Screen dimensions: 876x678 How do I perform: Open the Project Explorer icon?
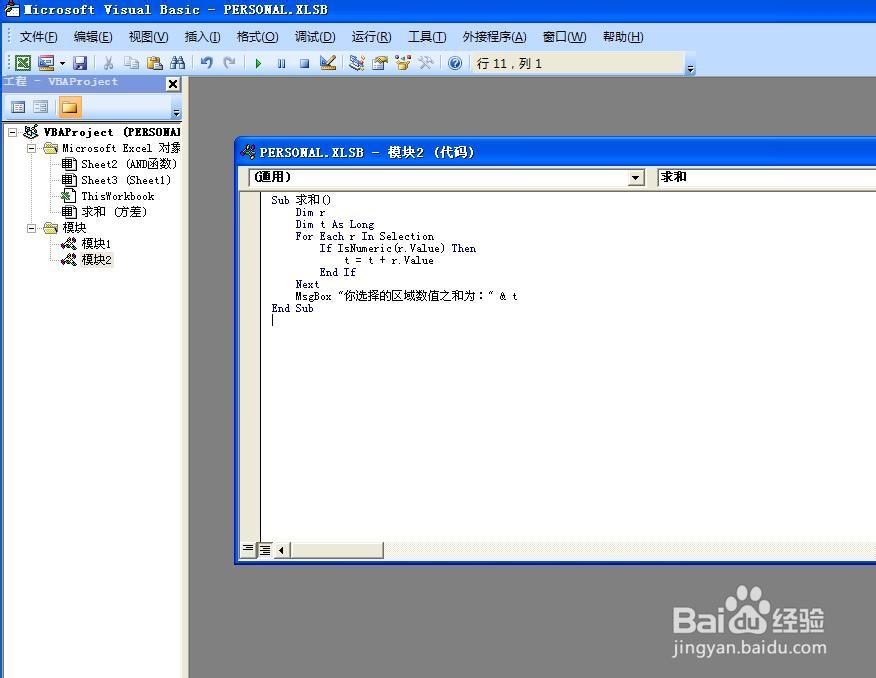356,63
